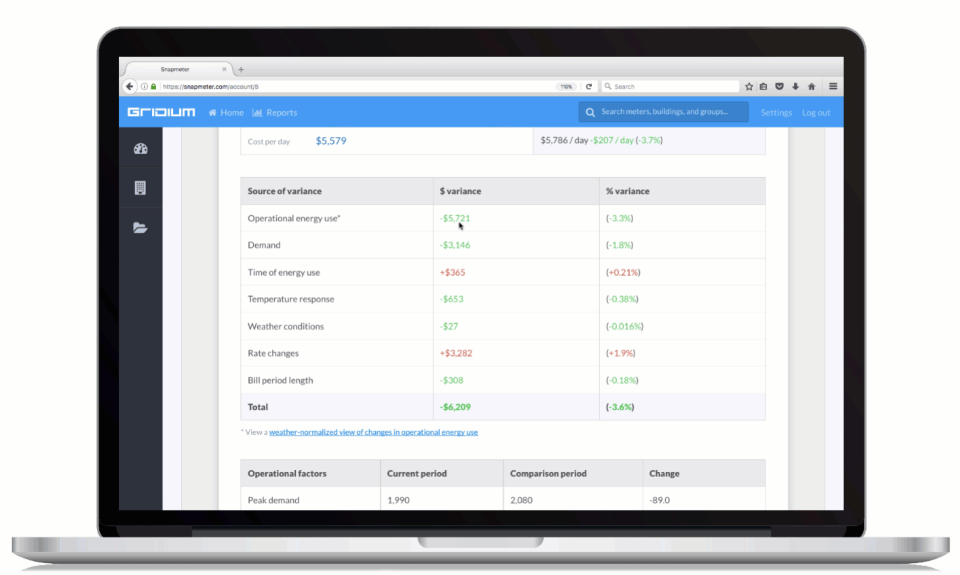Click the Bill period length row label

pos(280,380)
